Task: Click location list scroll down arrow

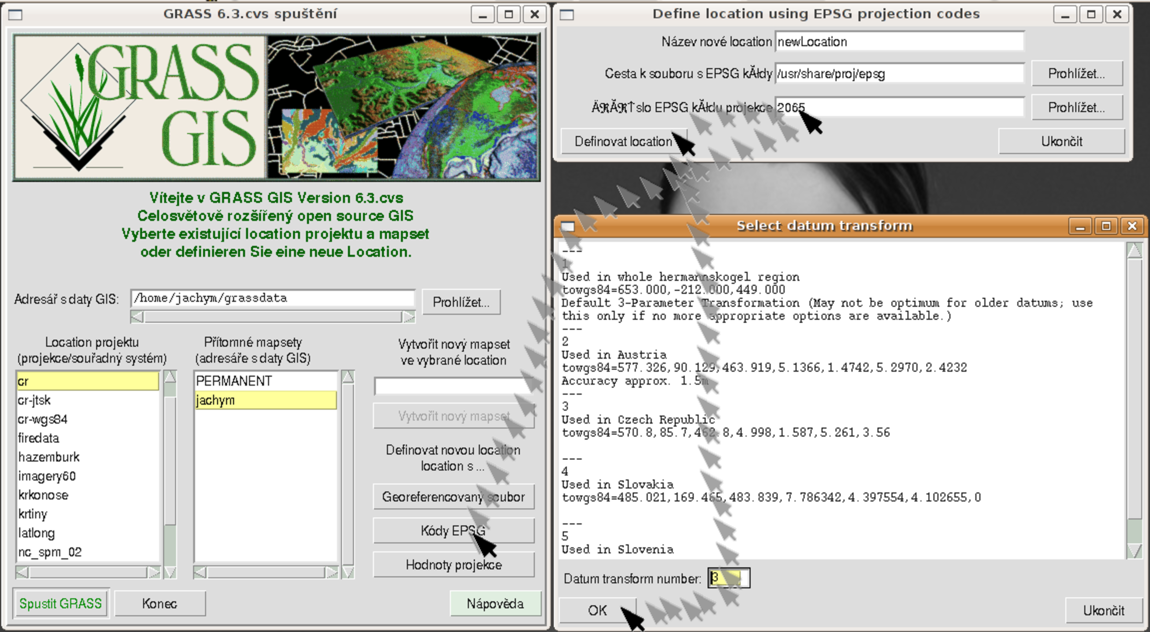Action: pos(170,572)
